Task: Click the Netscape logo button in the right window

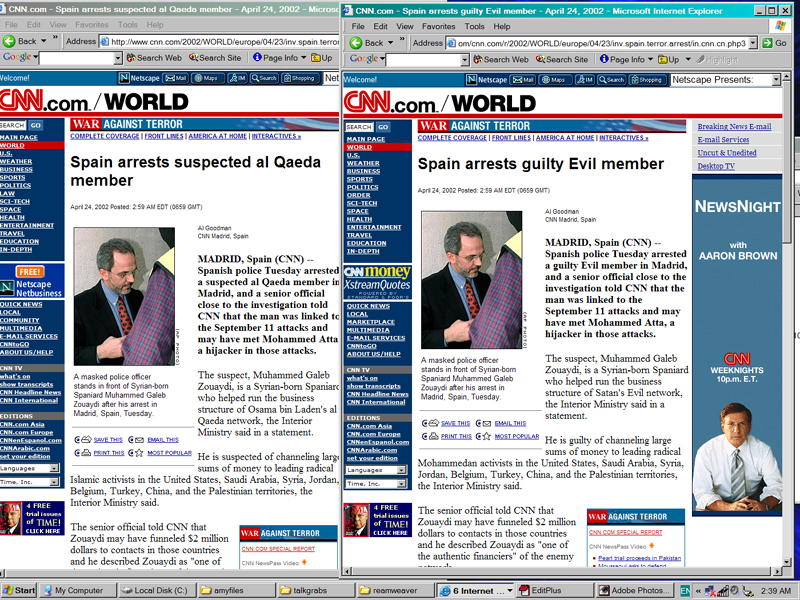Action: 487,80
